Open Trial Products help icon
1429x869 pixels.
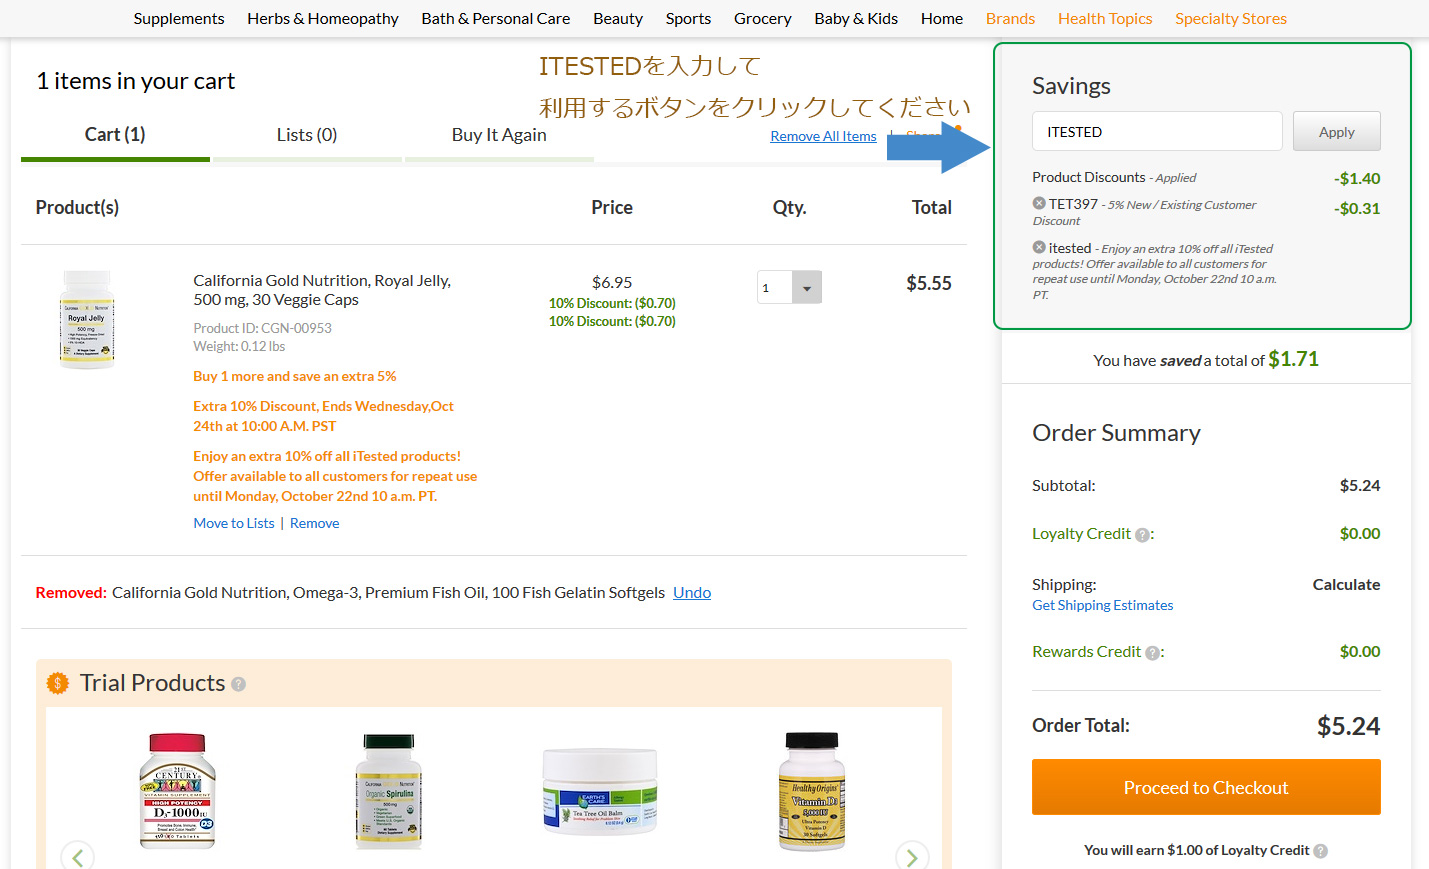coord(238,684)
